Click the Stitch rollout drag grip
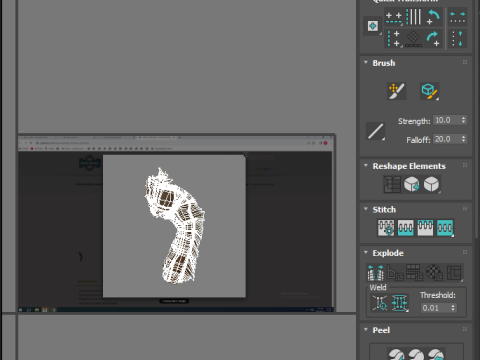Image resolution: width=480 pixels, height=360 pixels. click(465, 209)
